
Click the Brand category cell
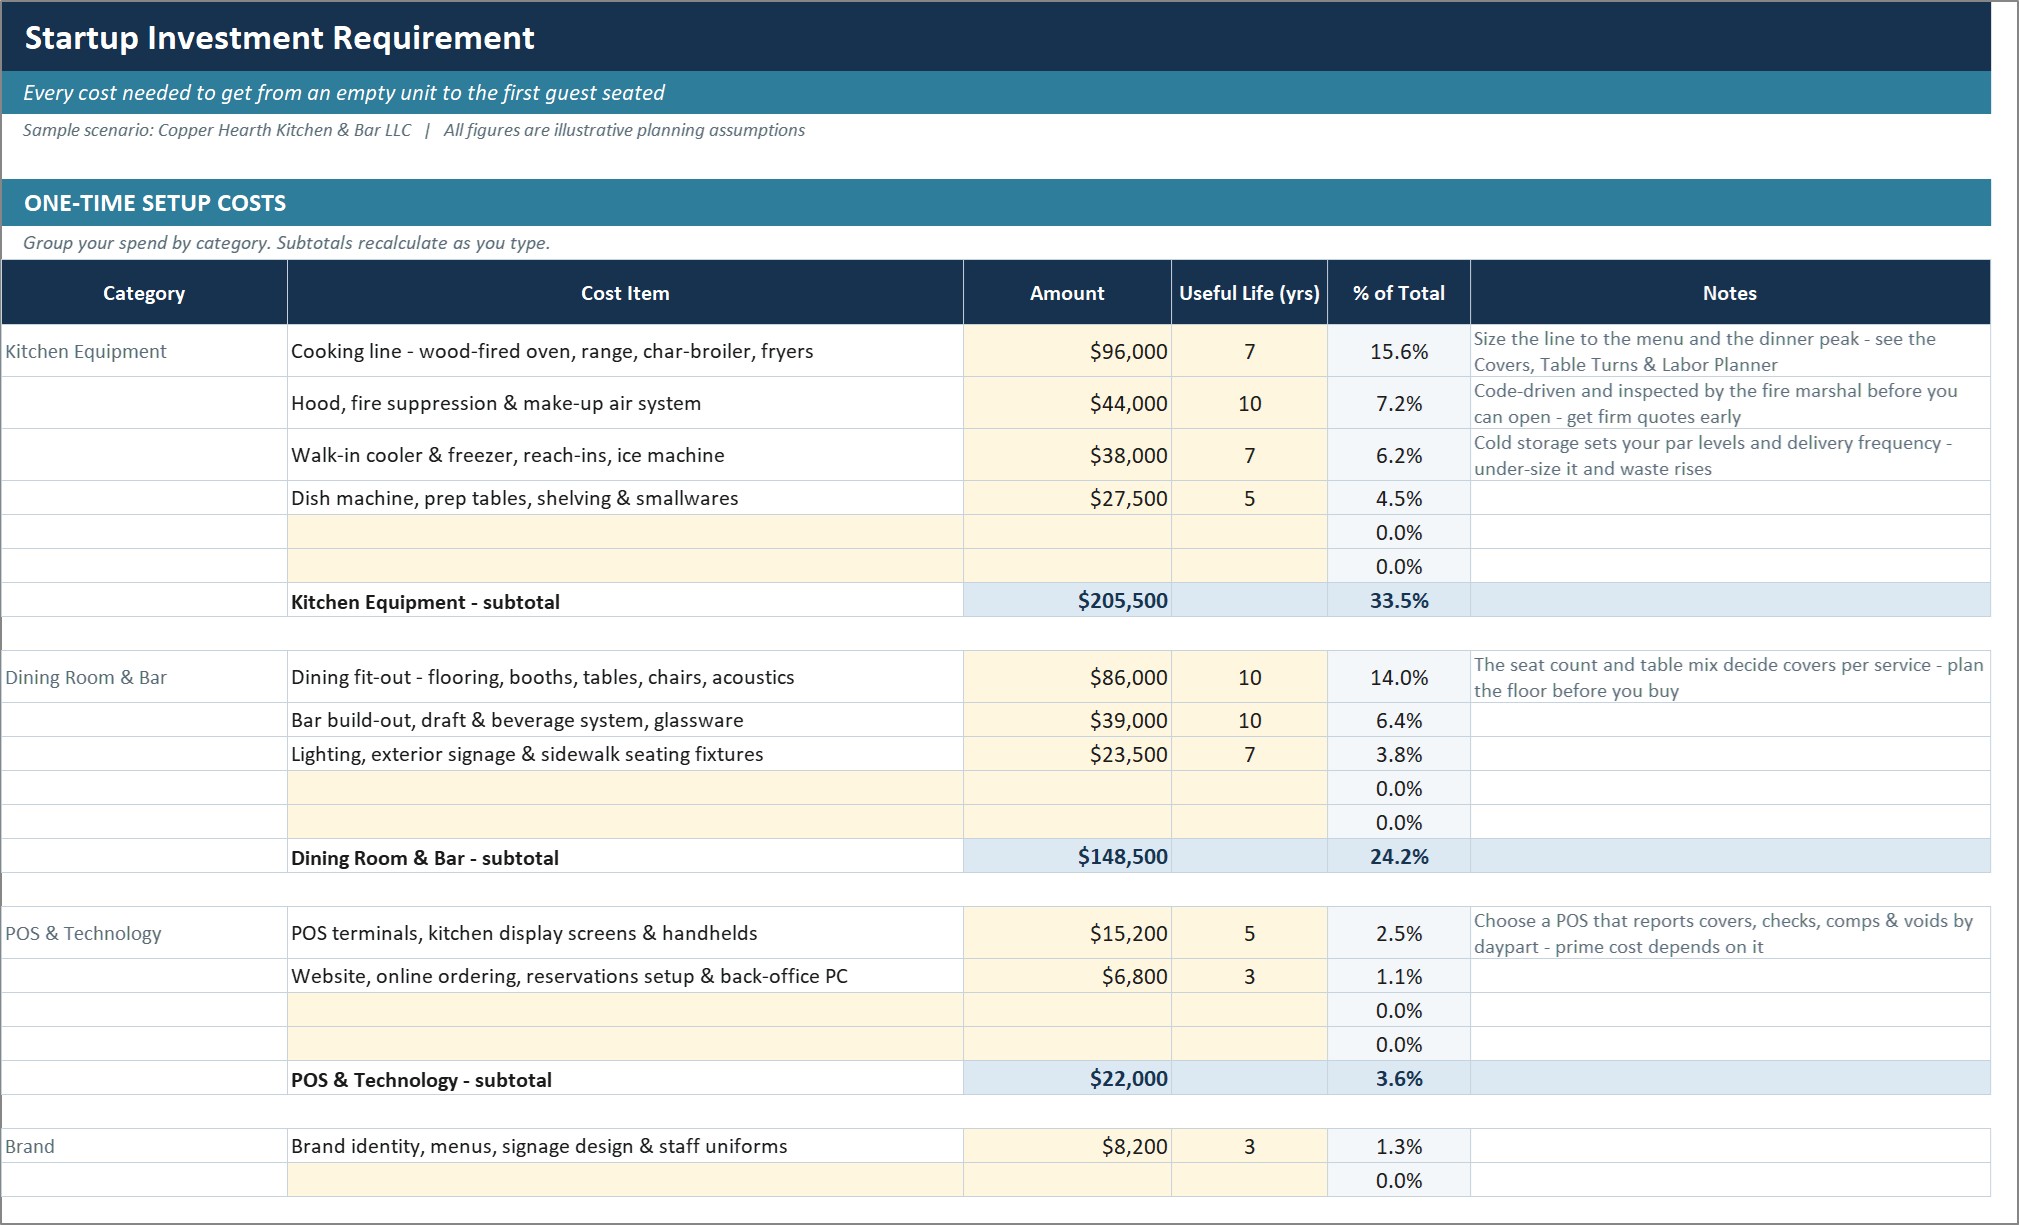pyautogui.click(x=144, y=1146)
